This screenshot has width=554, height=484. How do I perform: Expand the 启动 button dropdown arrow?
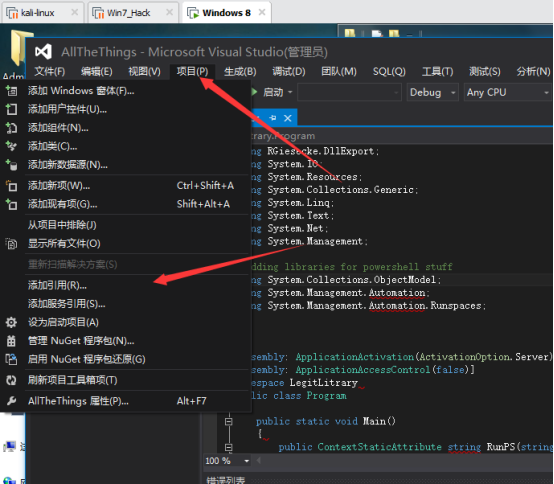click(x=290, y=92)
